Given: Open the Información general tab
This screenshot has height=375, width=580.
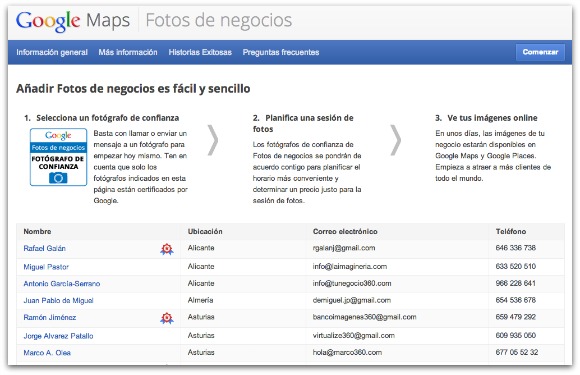Looking at the screenshot, I should 52,52.
